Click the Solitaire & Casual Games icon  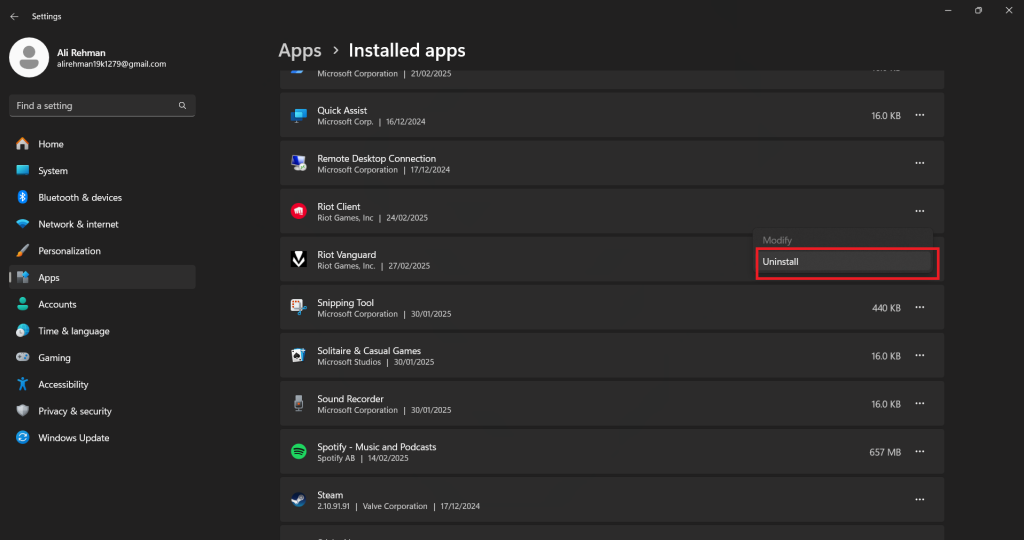[x=298, y=355]
